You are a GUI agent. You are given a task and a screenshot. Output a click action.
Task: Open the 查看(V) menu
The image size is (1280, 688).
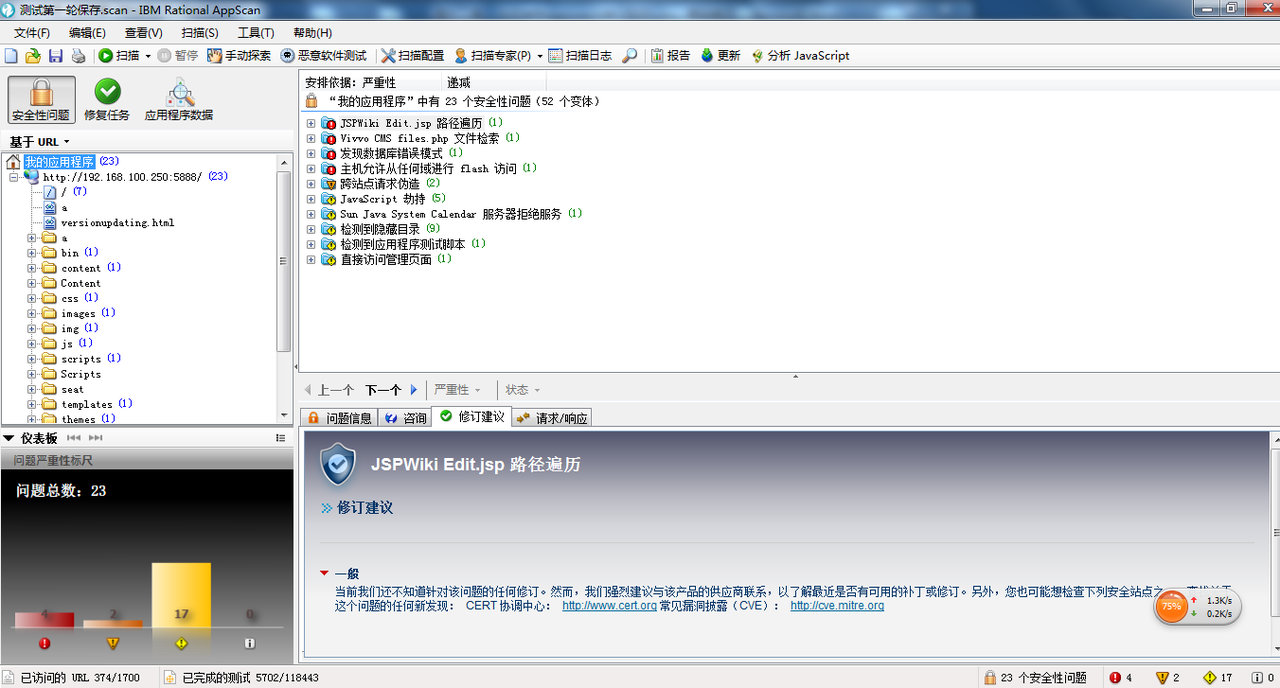pyautogui.click(x=144, y=33)
